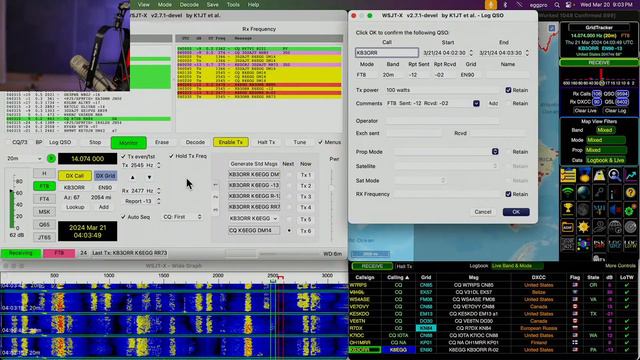Toggle Tx even/1st checkbox
The width and height of the screenshot is (640, 360).
coord(123,156)
